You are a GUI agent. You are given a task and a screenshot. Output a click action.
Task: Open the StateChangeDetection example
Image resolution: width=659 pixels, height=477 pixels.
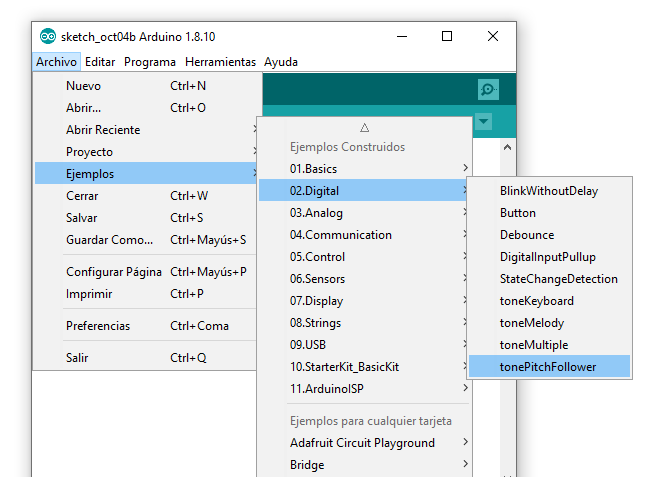pyautogui.click(x=549, y=279)
